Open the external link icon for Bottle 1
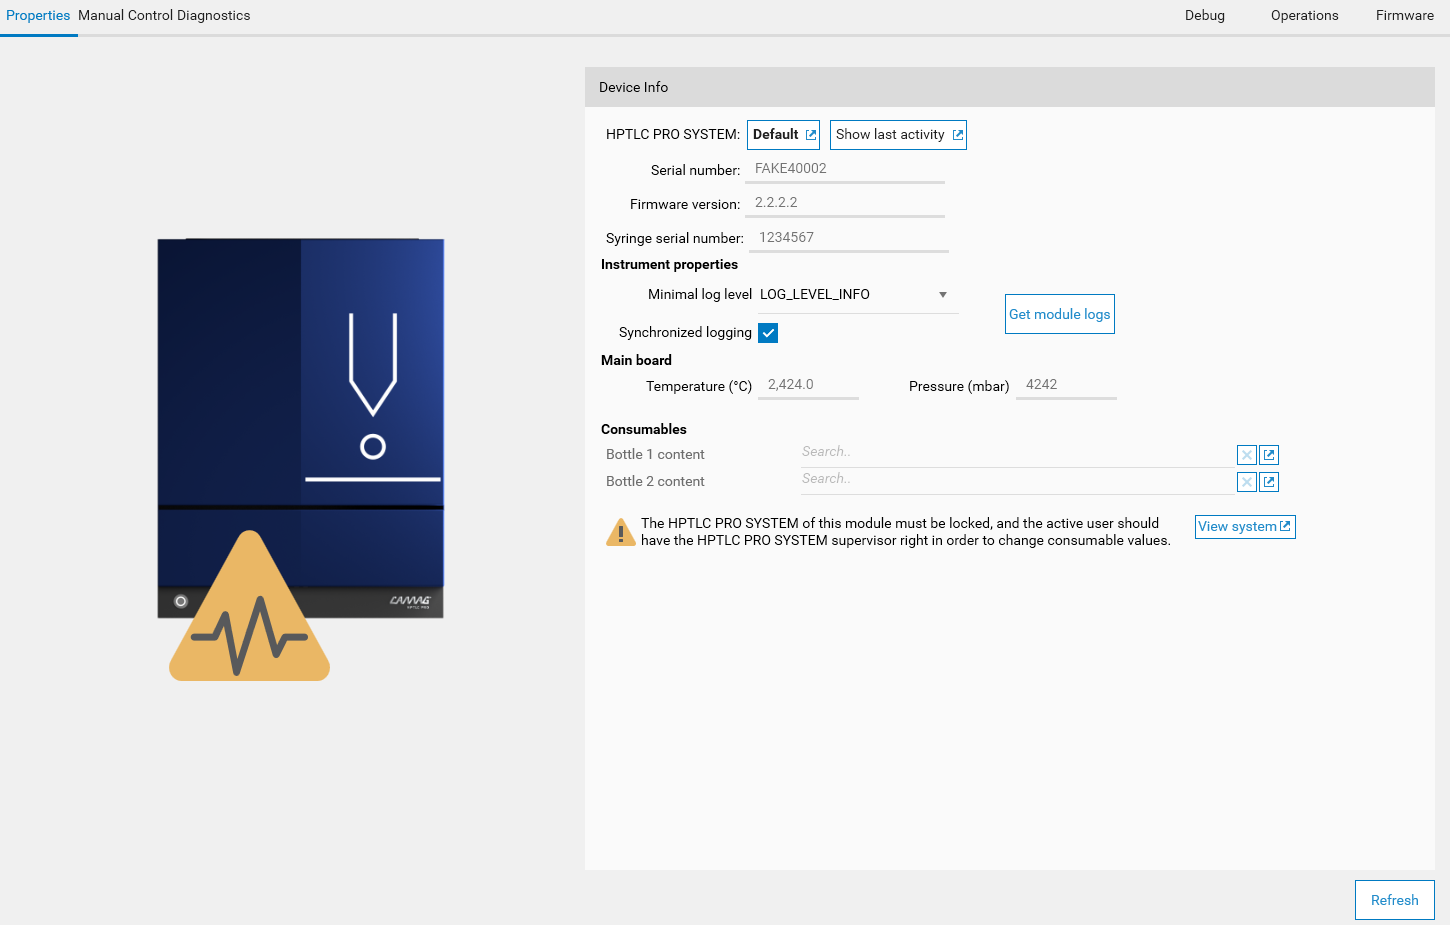Screen dimensions: 1450x925 coord(1269,455)
